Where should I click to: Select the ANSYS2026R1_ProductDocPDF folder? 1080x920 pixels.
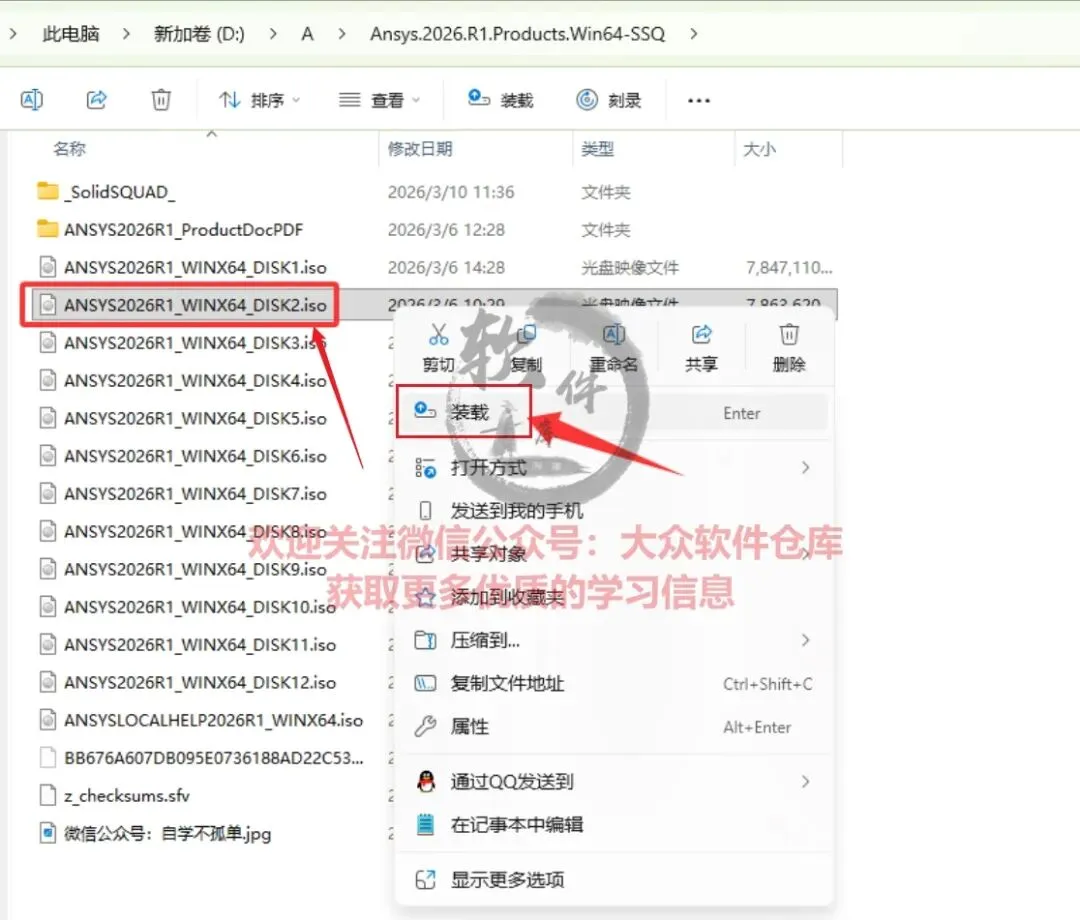(183, 230)
